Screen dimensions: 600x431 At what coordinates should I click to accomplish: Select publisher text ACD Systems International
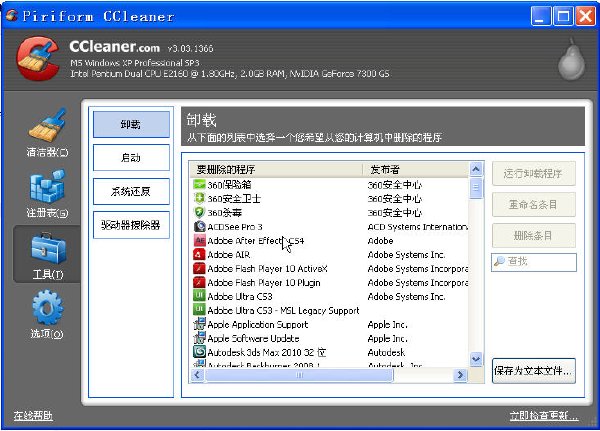coord(417,227)
